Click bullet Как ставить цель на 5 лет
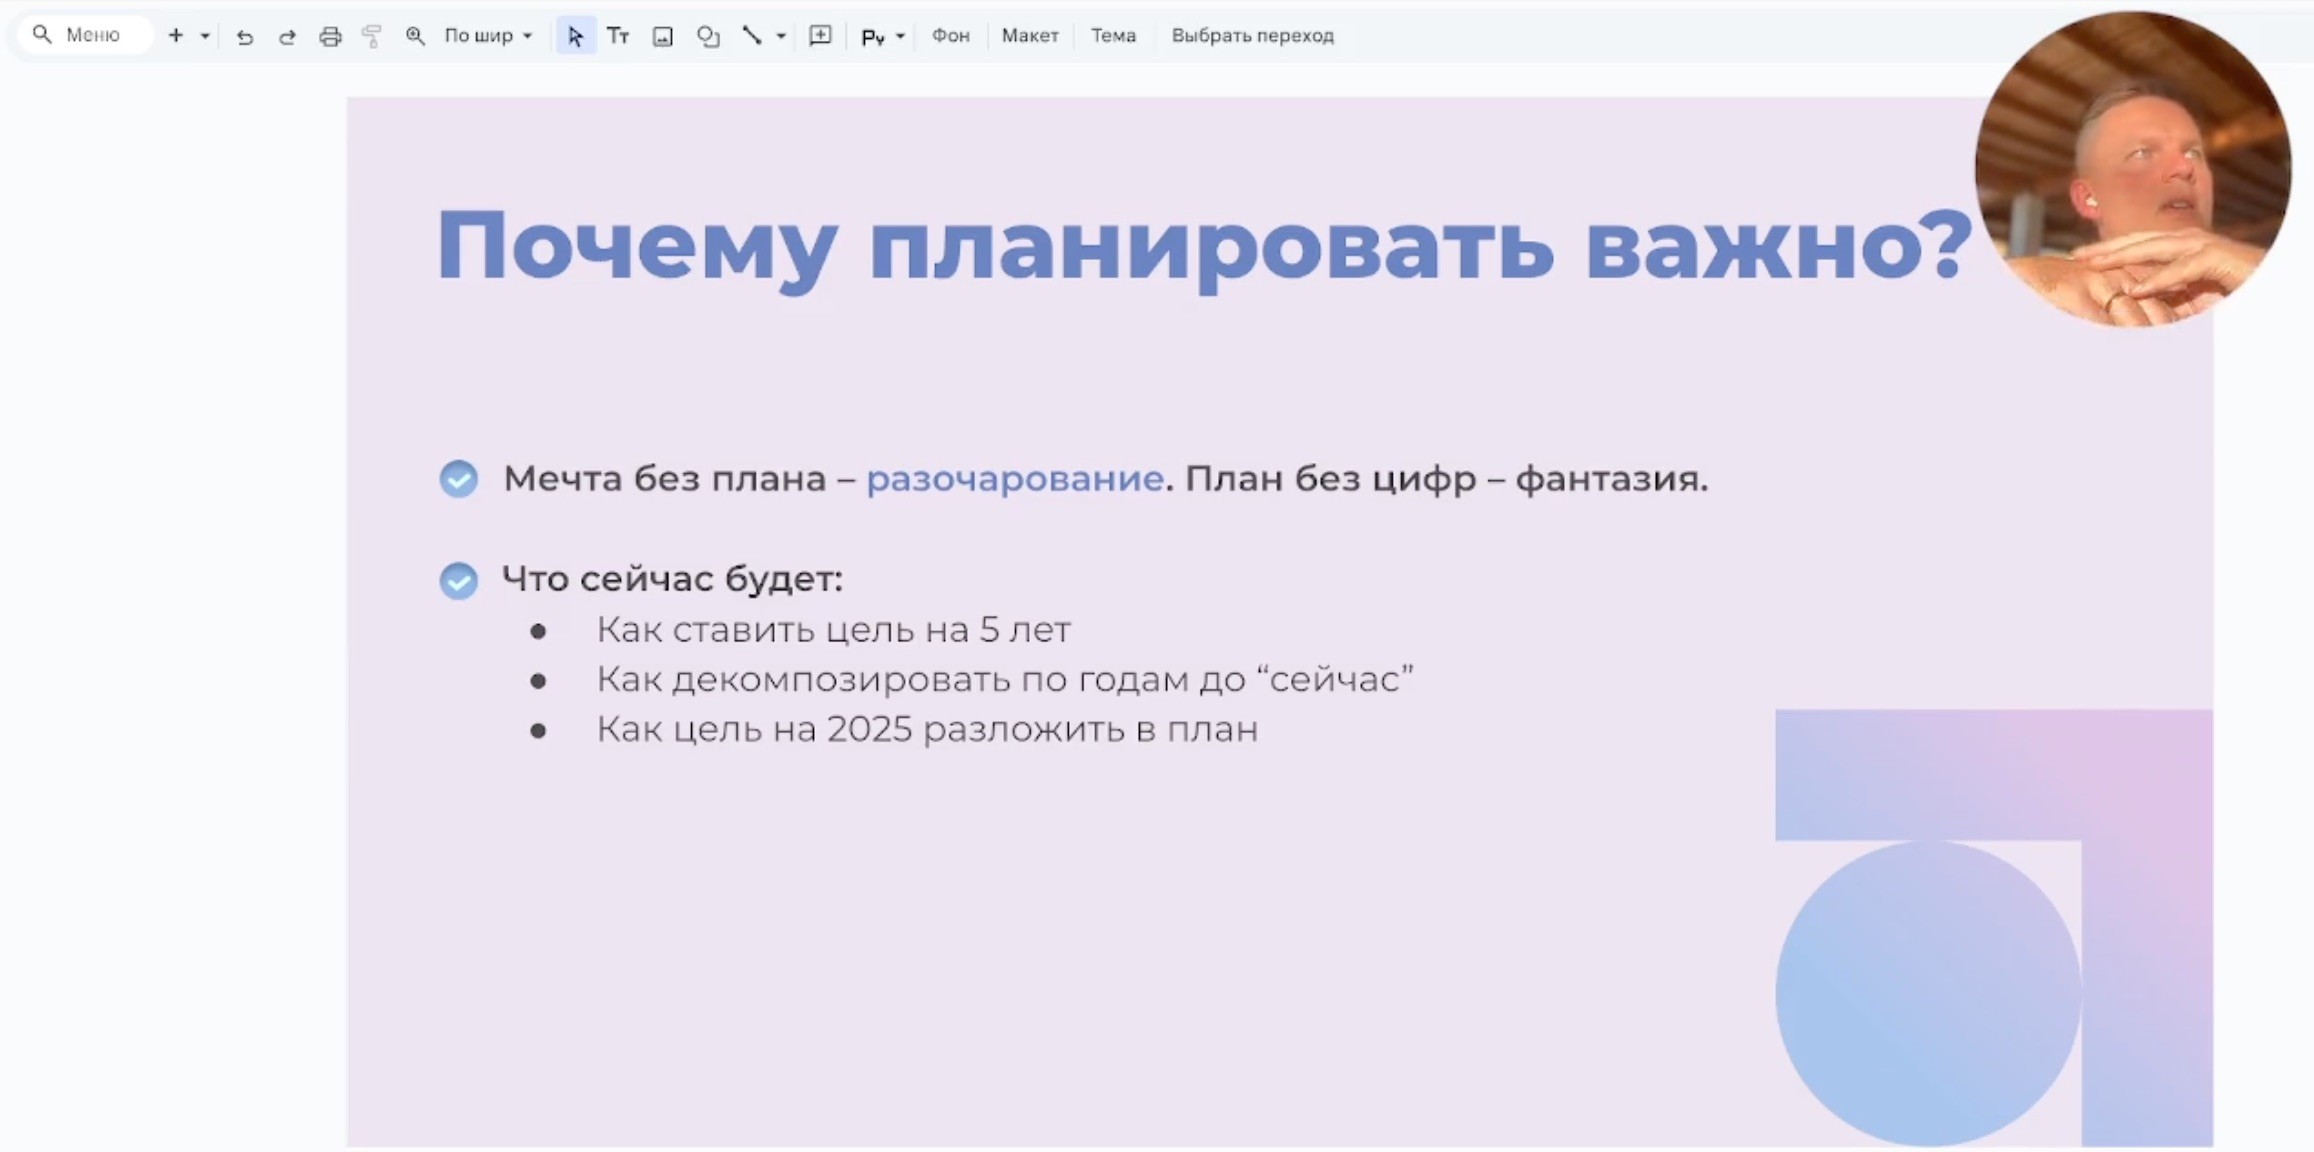 833,630
